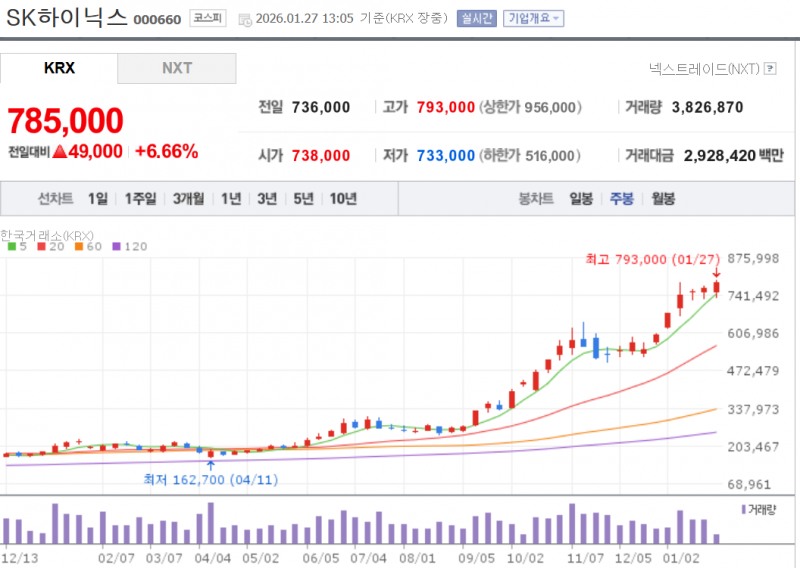Click the 실시간 button

pos(477,18)
